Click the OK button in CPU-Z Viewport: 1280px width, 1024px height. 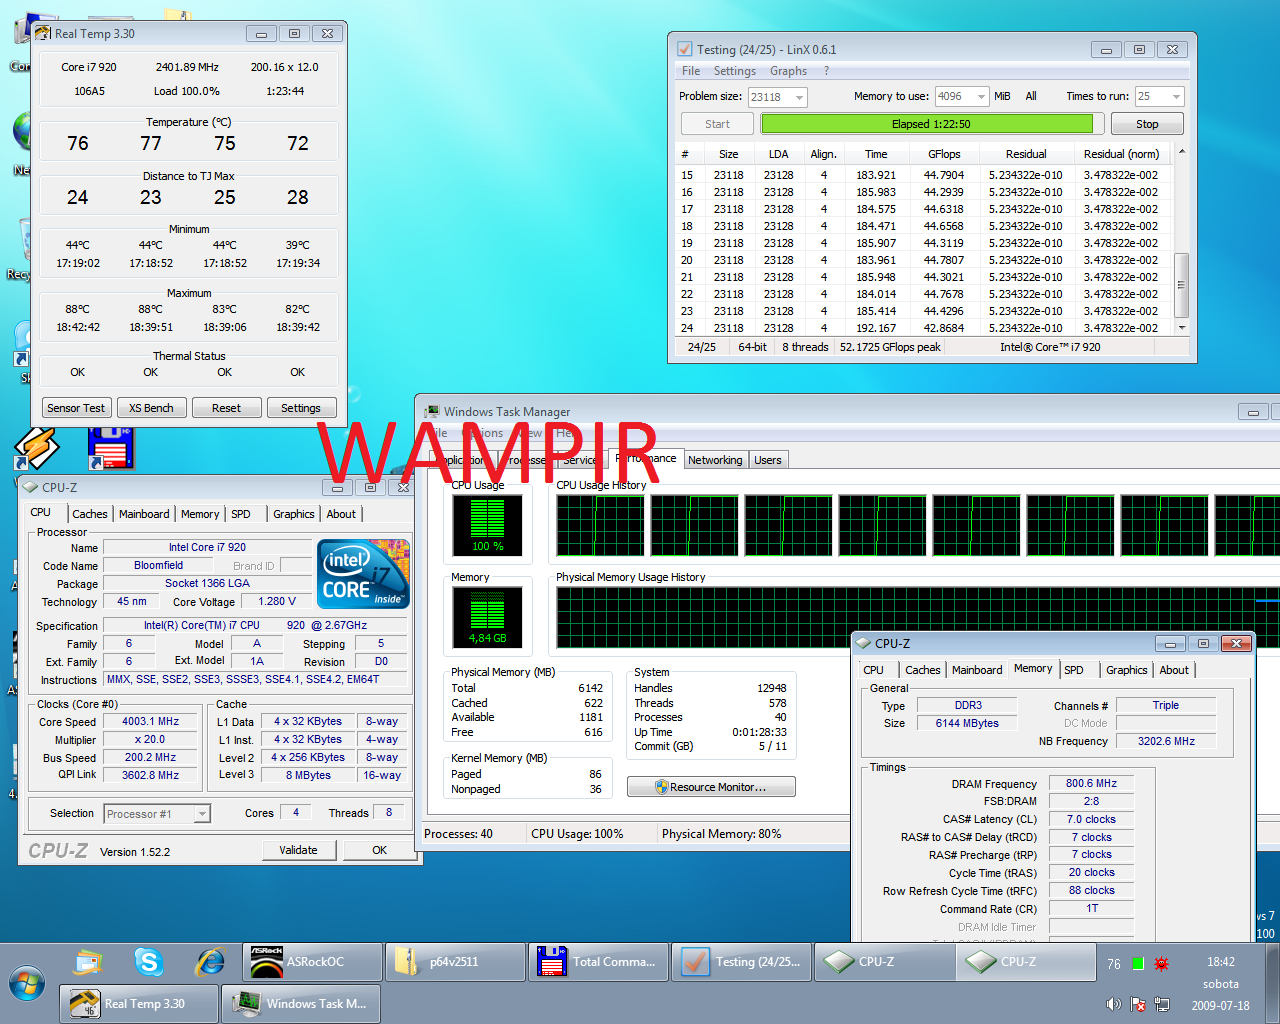[379, 850]
